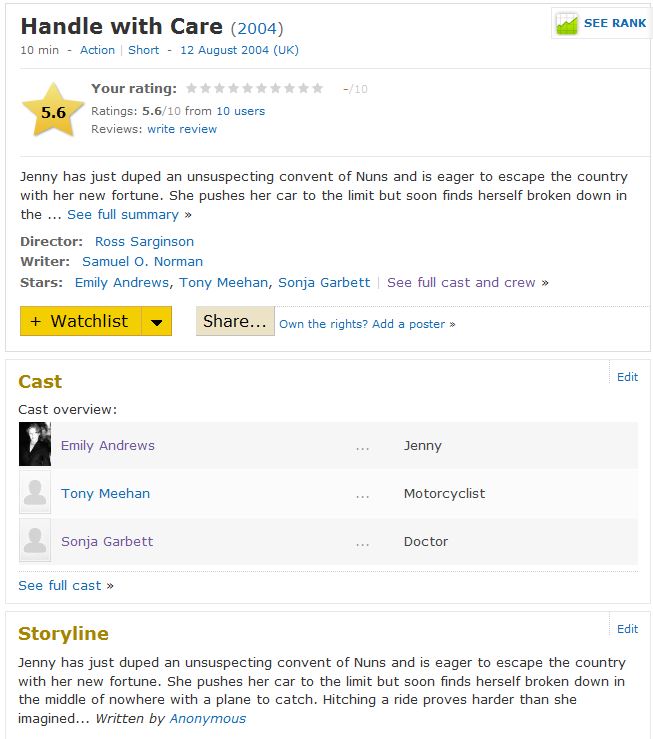Expand the full plot summary
653x739 pixels.
(x=123, y=215)
